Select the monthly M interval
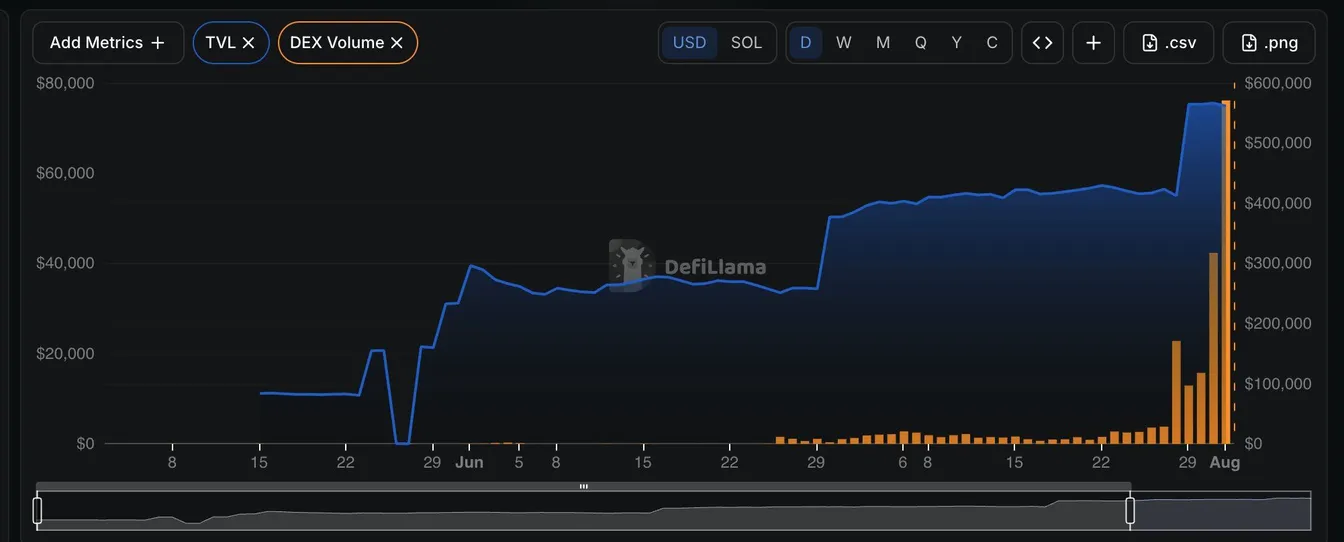Screen dimensions: 1344x542 883,43
